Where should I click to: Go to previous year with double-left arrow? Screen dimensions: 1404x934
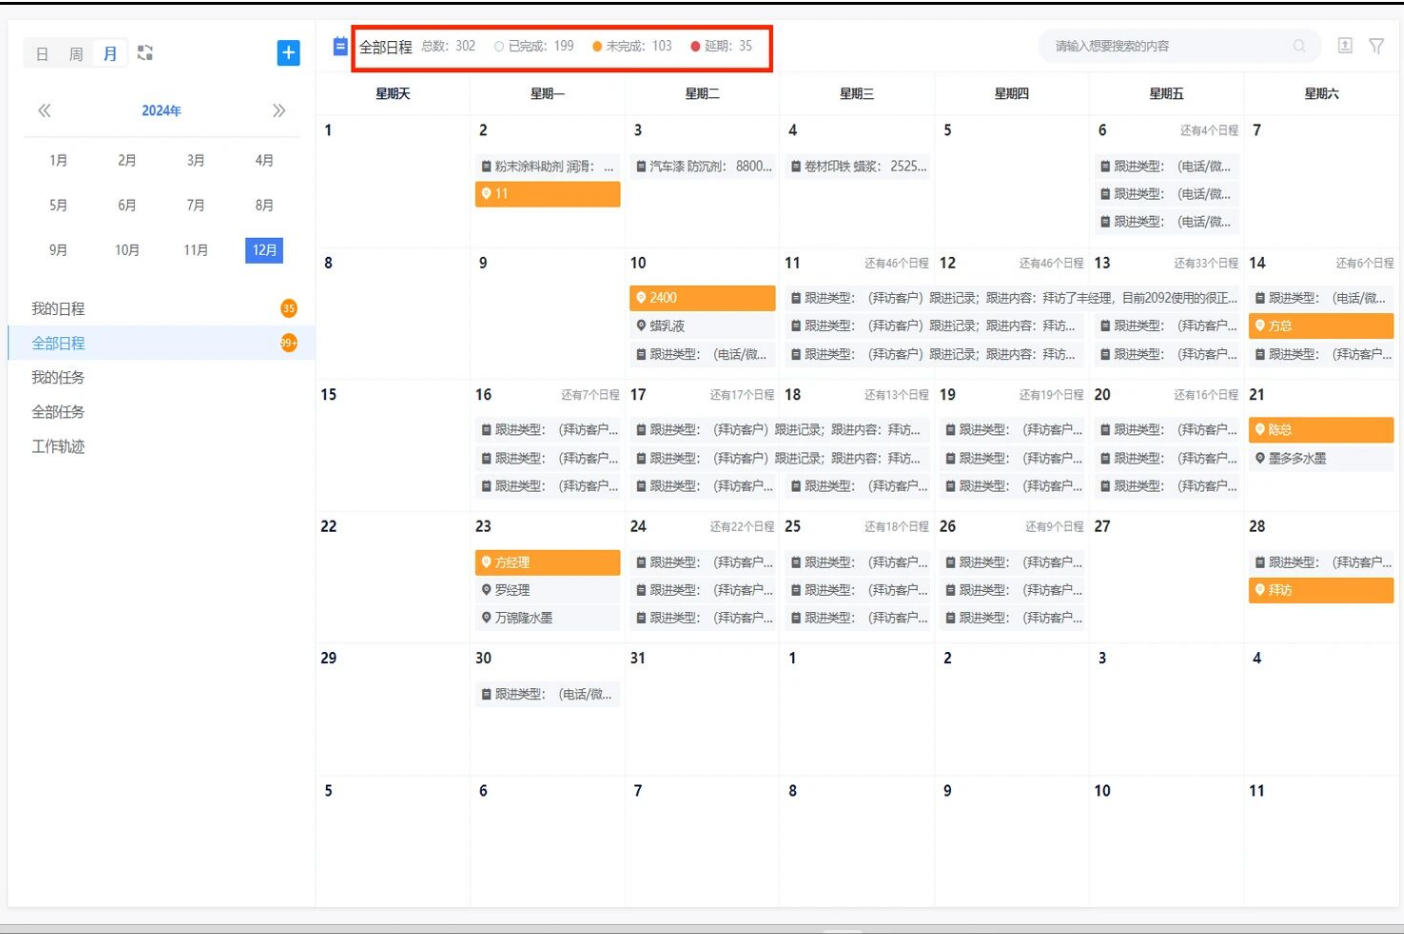point(44,111)
